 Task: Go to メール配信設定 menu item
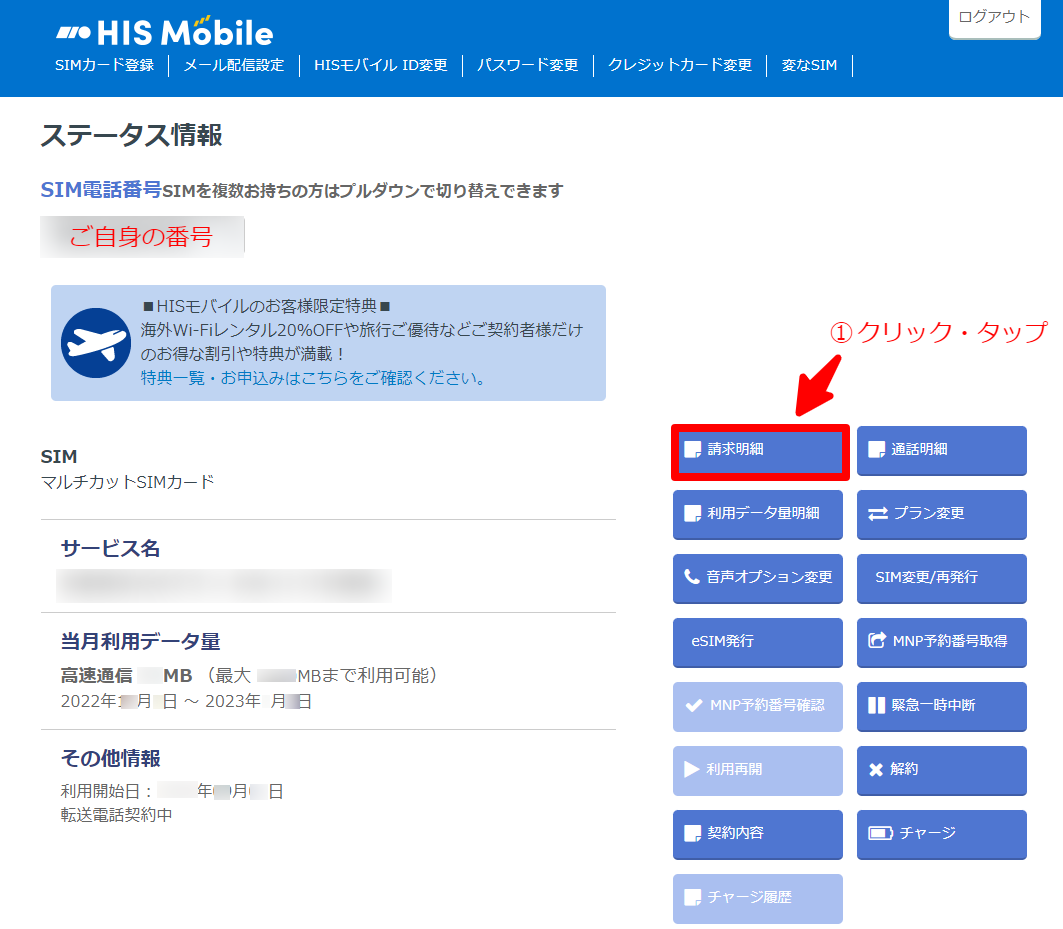click(x=234, y=65)
